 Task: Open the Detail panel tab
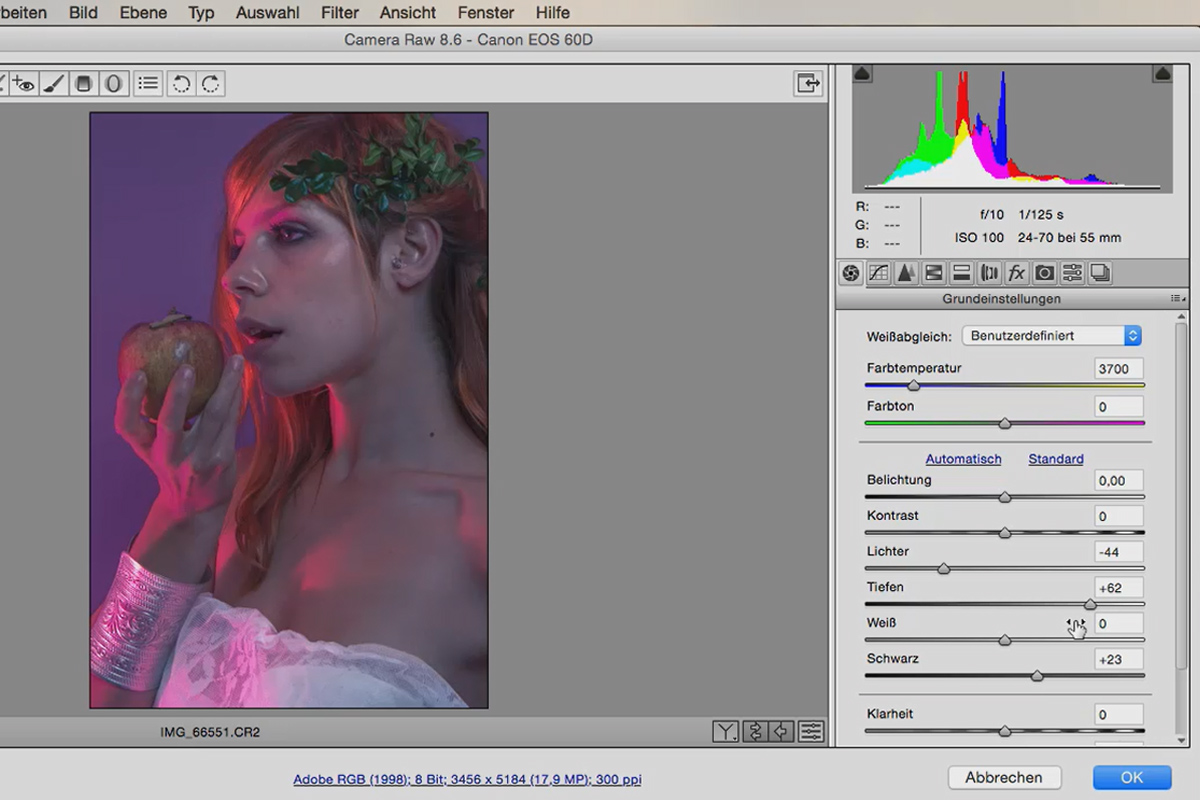point(906,273)
